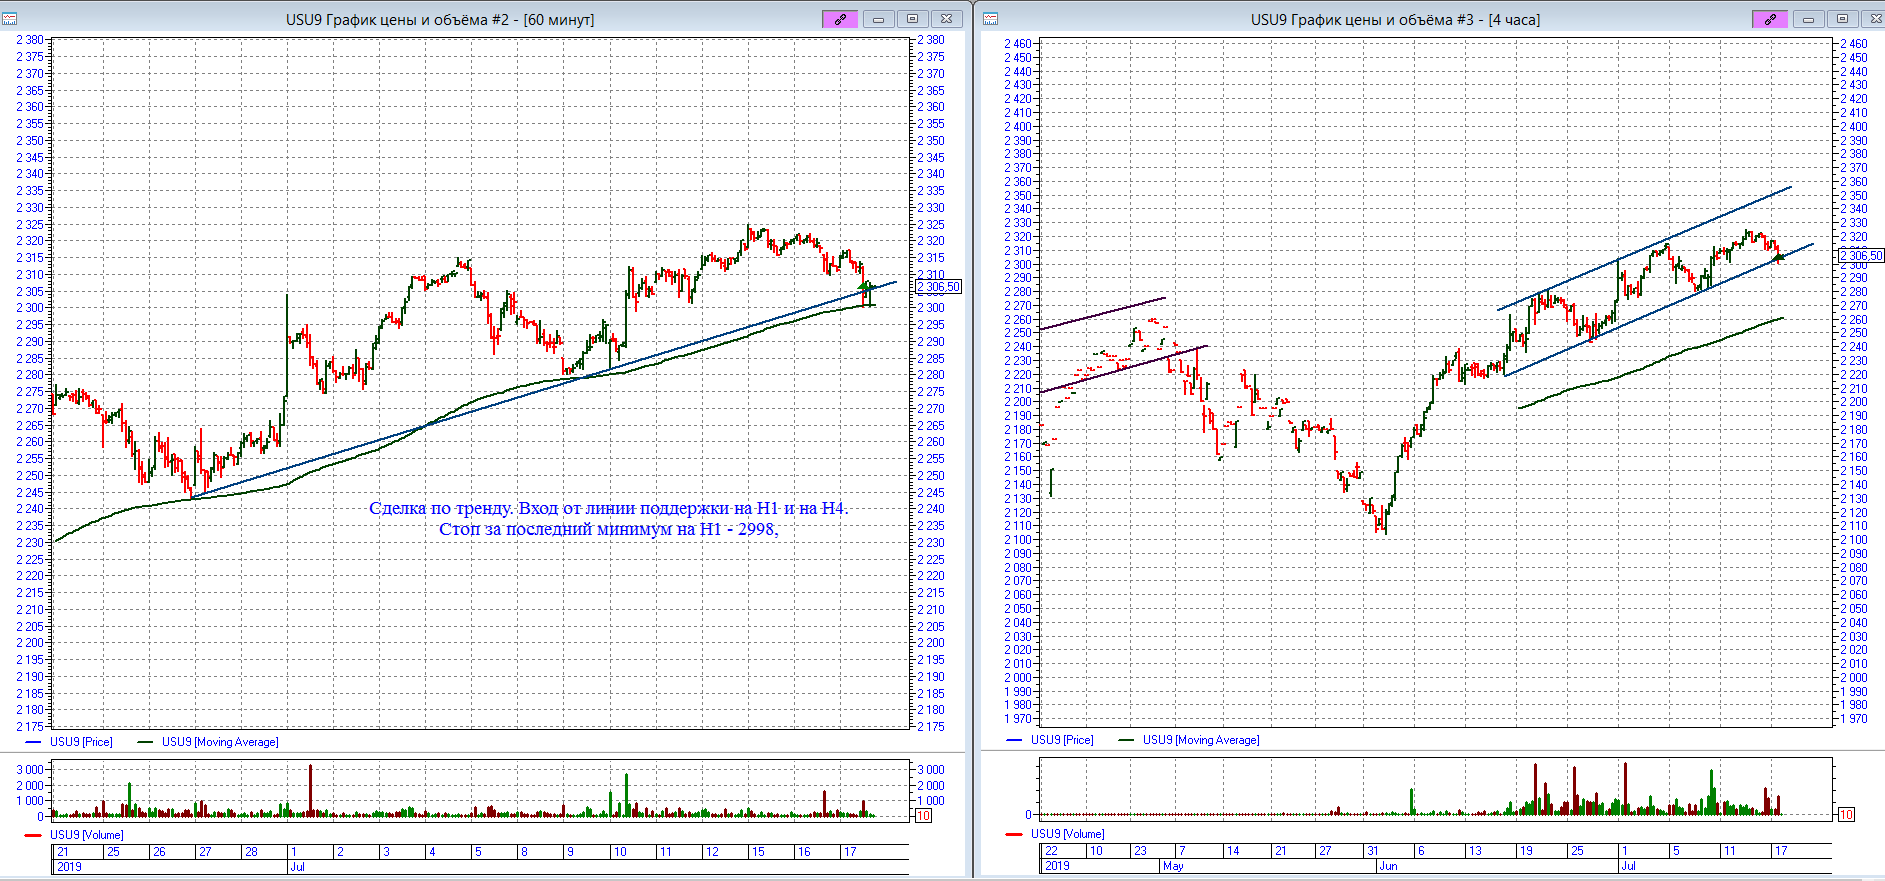
Task: Select USU9 [Moving Average] legend in 60-minute chart
Action: [220, 742]
